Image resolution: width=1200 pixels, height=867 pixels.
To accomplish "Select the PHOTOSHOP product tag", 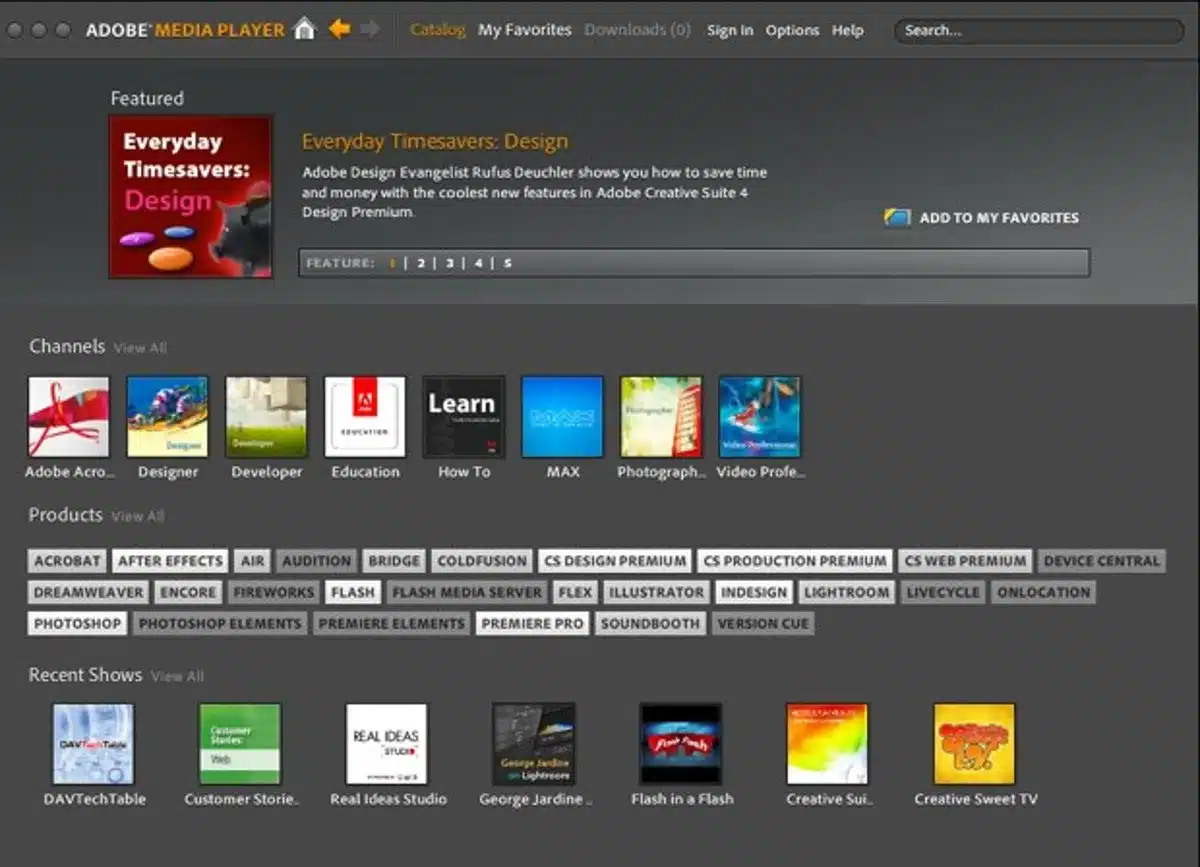I will (77, 623).
